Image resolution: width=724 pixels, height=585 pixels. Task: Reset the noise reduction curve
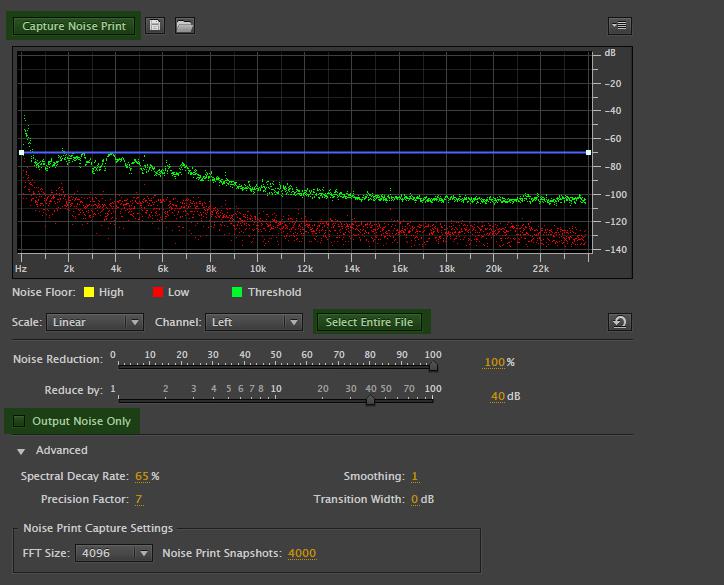click(x=620, y=322)
